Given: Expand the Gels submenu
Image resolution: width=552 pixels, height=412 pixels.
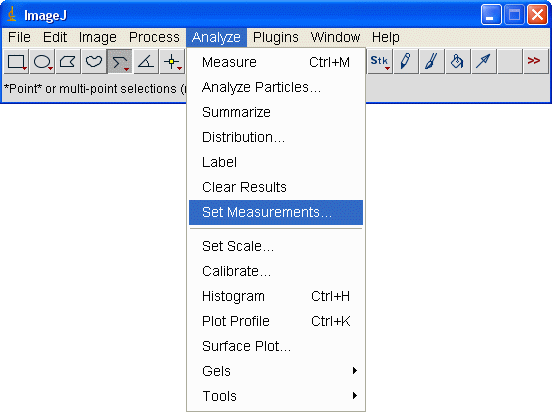Looking at the screenshot, I should (276, 371).
